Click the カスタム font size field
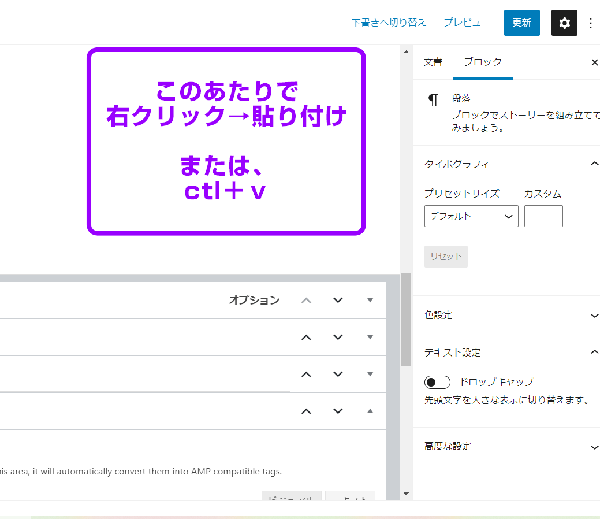This screenshot has width=600, height=519. pyautogui.click(x=543, y=216)
